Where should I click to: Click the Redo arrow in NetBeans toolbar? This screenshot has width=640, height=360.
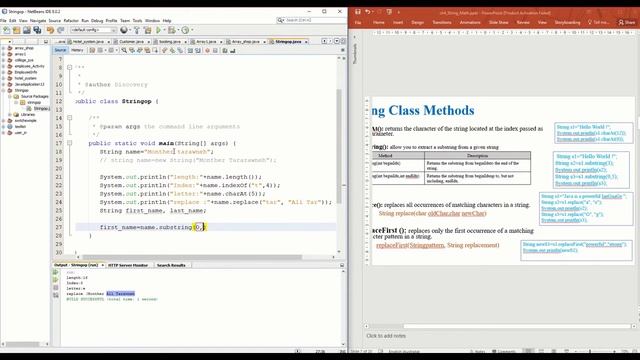[60, 30]
